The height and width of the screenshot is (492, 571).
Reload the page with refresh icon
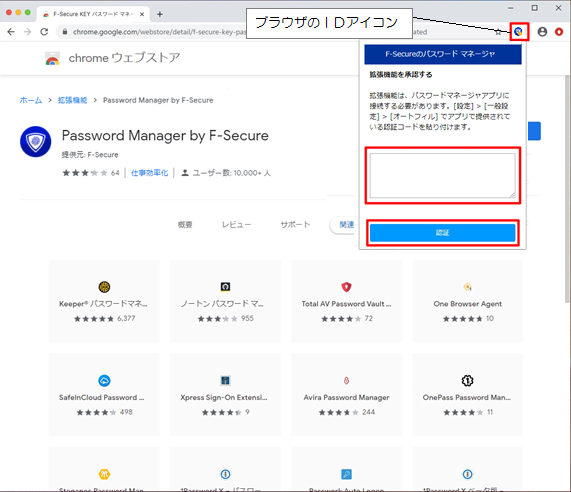click(44, 32)
